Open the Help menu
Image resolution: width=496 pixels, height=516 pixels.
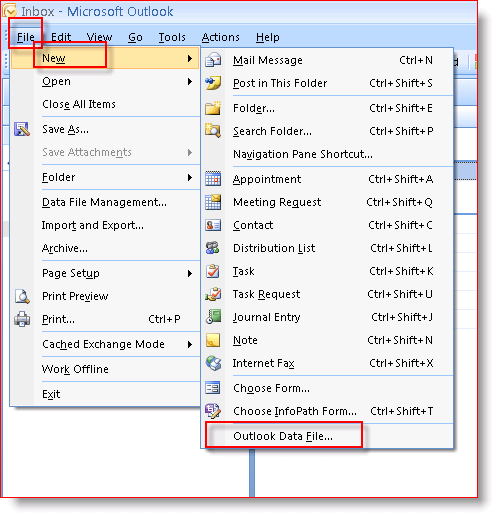tap(268, 37)
